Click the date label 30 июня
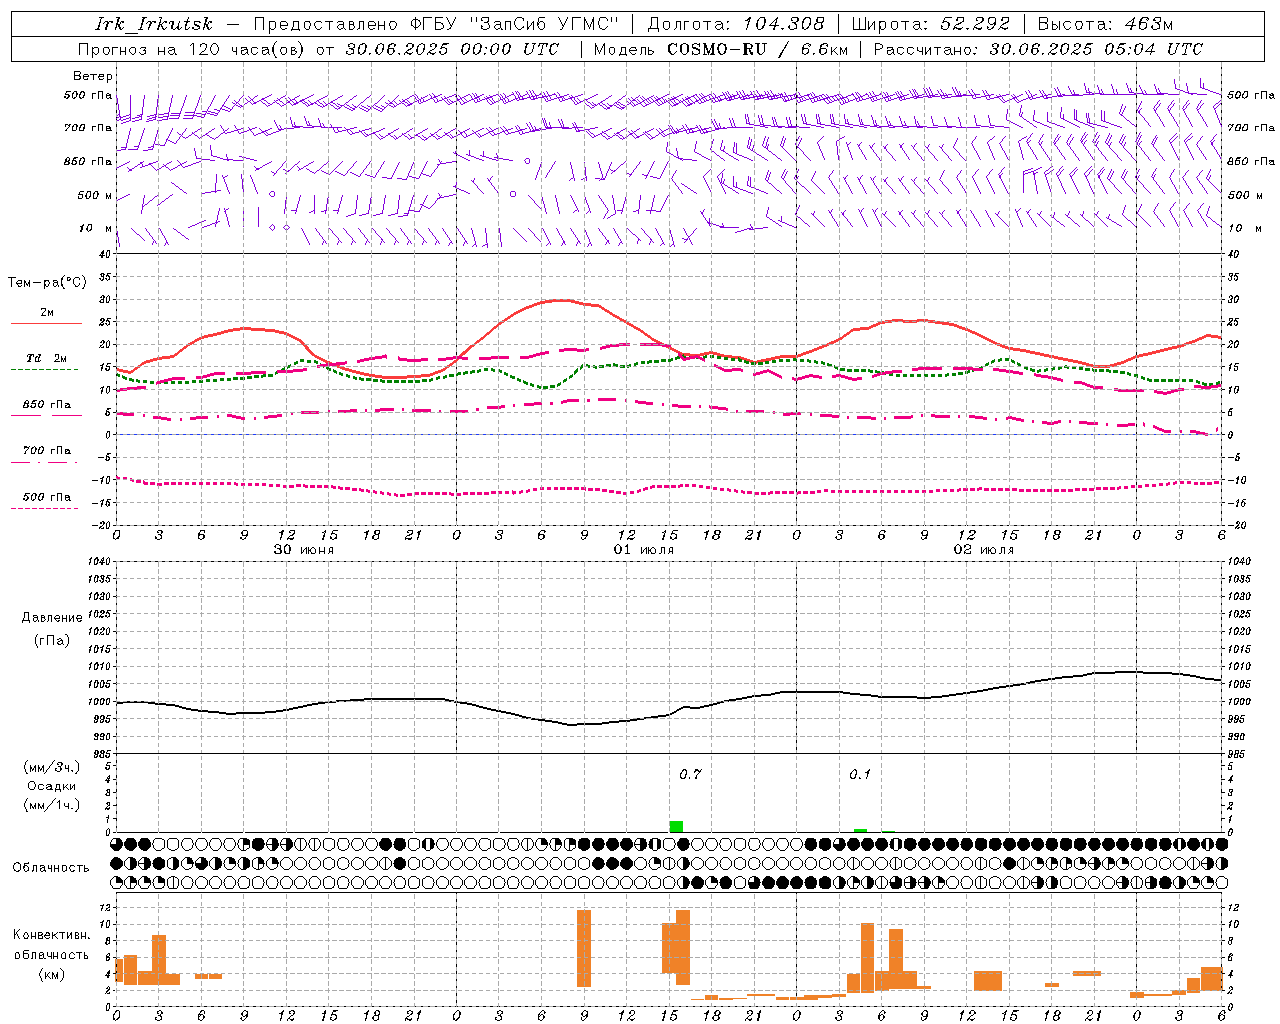Image resolution: width=1280 pixels, height=1024 pixels. (304, 550)
